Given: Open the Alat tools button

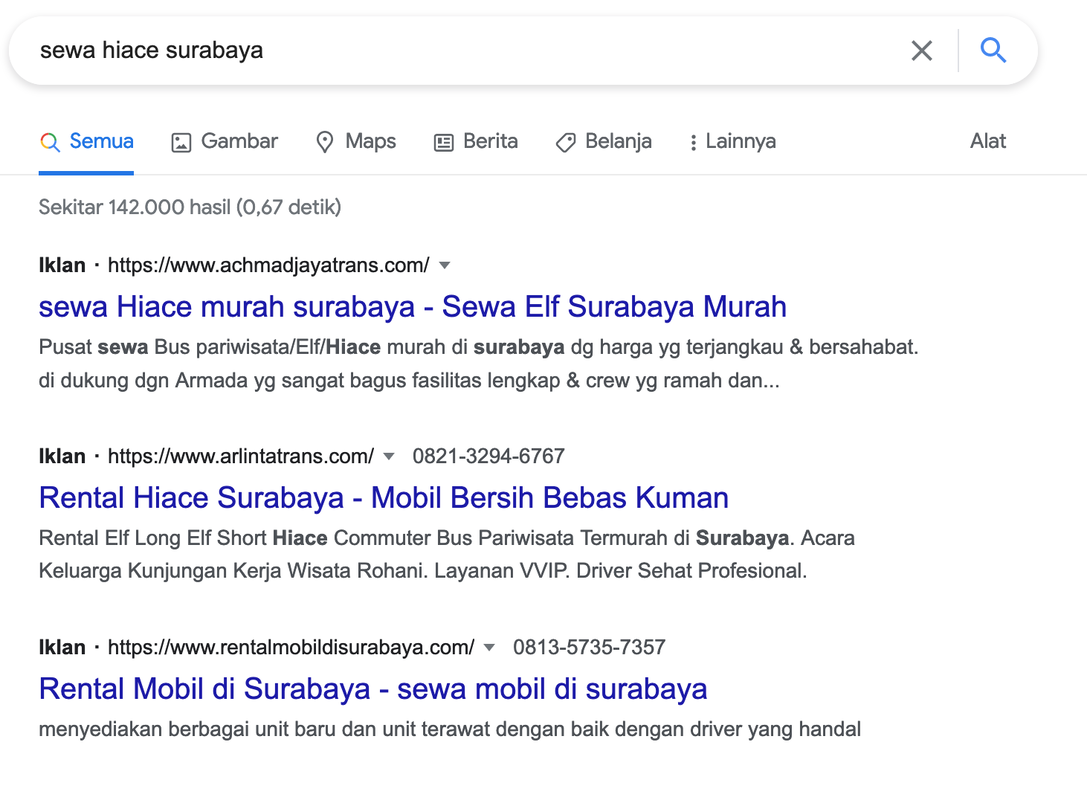Looking at the screenshot, I should (987, 141).
